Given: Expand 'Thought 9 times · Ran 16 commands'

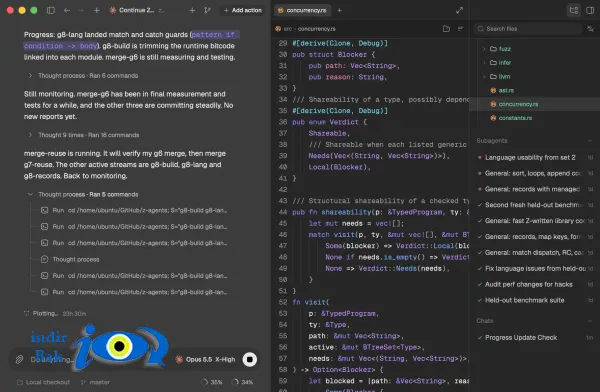Looking at the screenshot, I should [83, 135].
